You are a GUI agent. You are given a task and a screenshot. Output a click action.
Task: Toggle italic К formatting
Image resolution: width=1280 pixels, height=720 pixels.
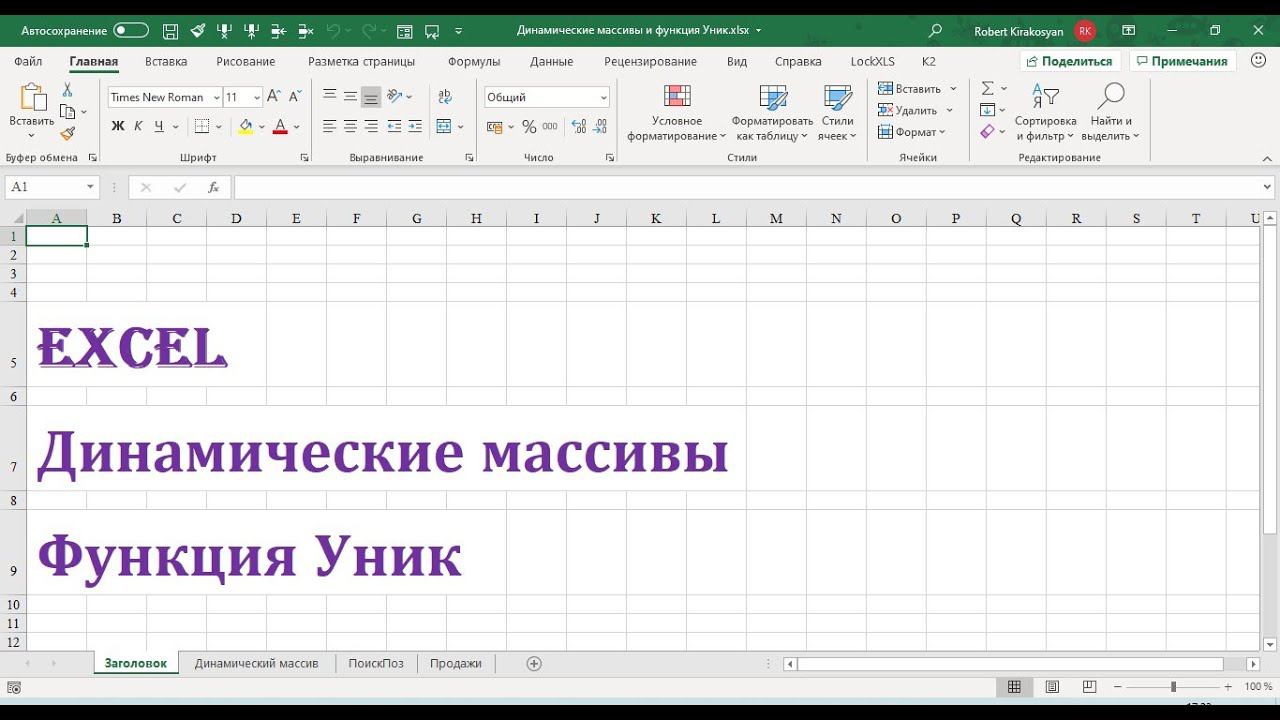(x=138, y=126)
